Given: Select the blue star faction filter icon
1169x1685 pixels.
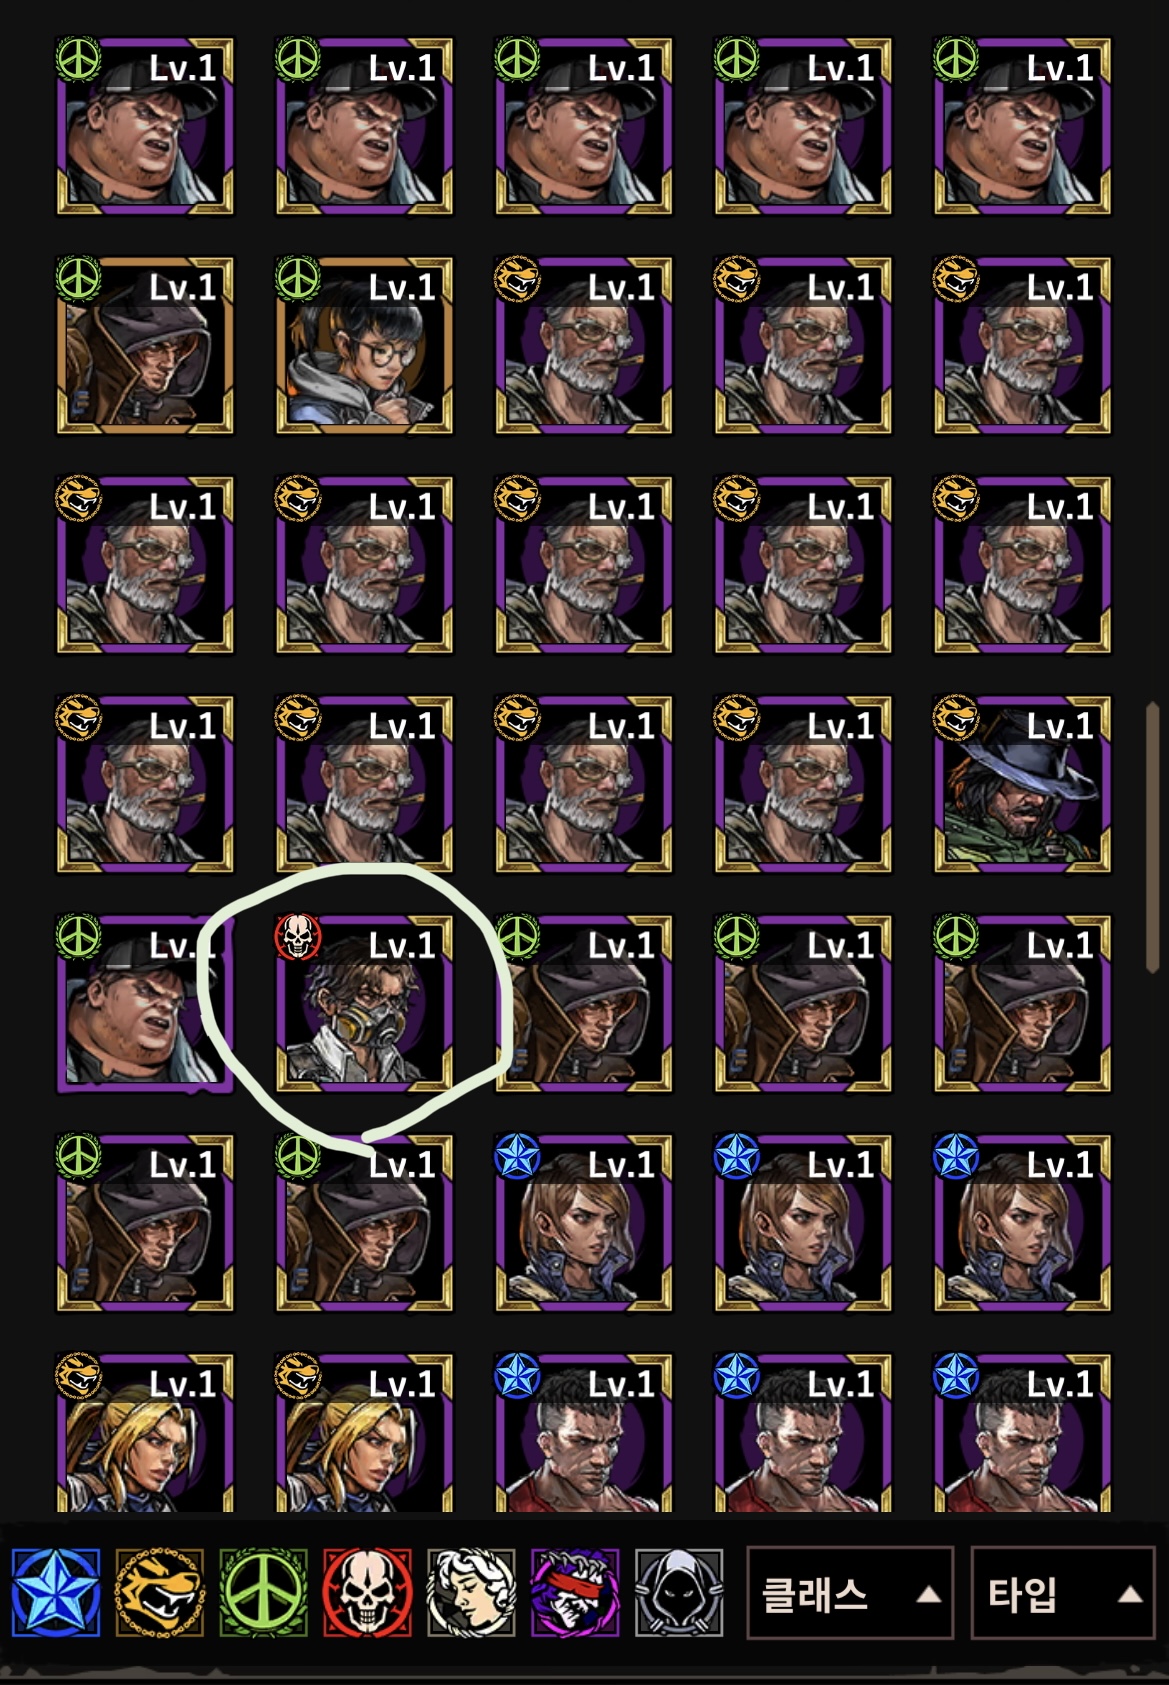Looking at the screenshot, I should 56,1593.
